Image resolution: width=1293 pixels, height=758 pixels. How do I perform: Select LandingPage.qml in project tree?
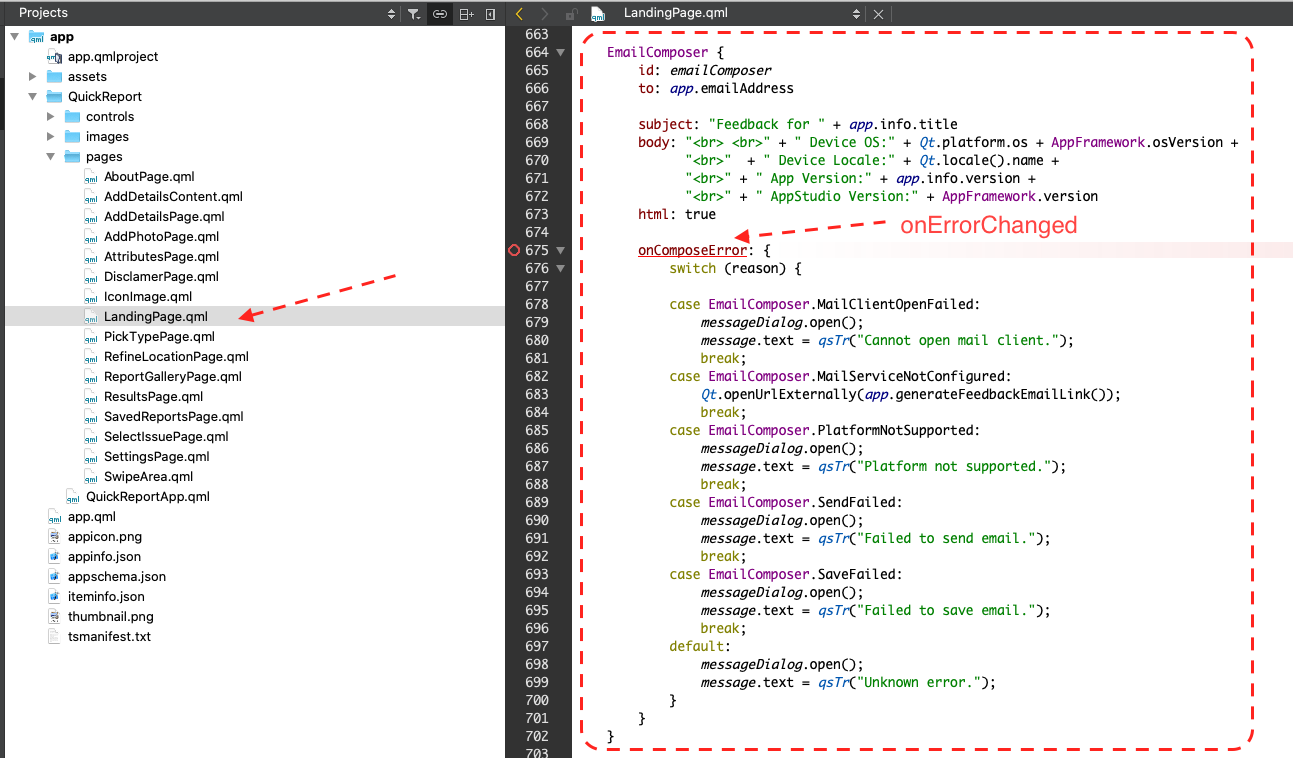pyautogui.click(x=156, y=316)
